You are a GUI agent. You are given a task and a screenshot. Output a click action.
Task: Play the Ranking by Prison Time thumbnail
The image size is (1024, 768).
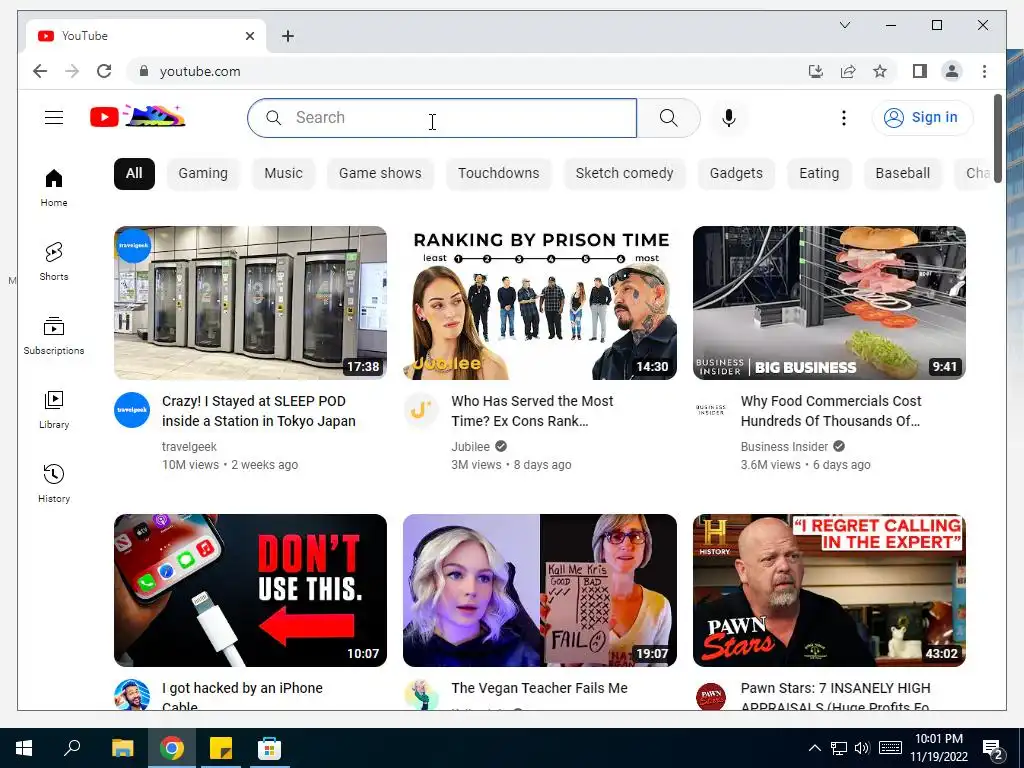539,302
